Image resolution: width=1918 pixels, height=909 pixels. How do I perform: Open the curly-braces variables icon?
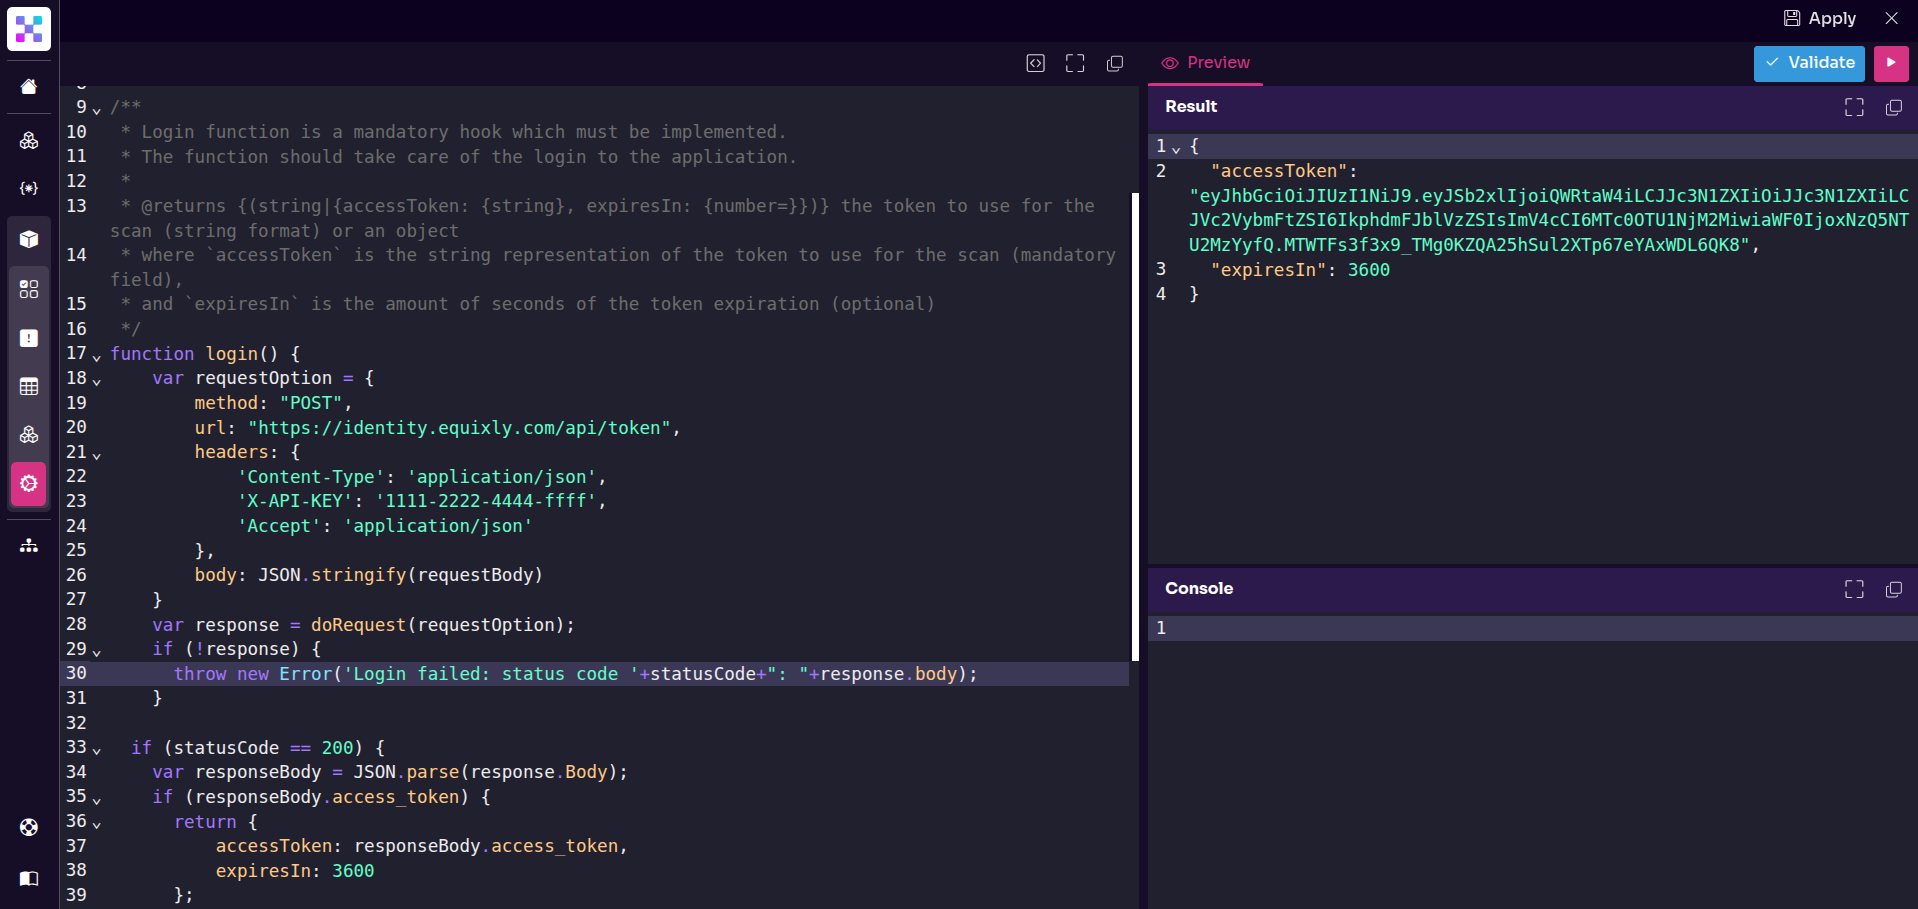(29, 188)
